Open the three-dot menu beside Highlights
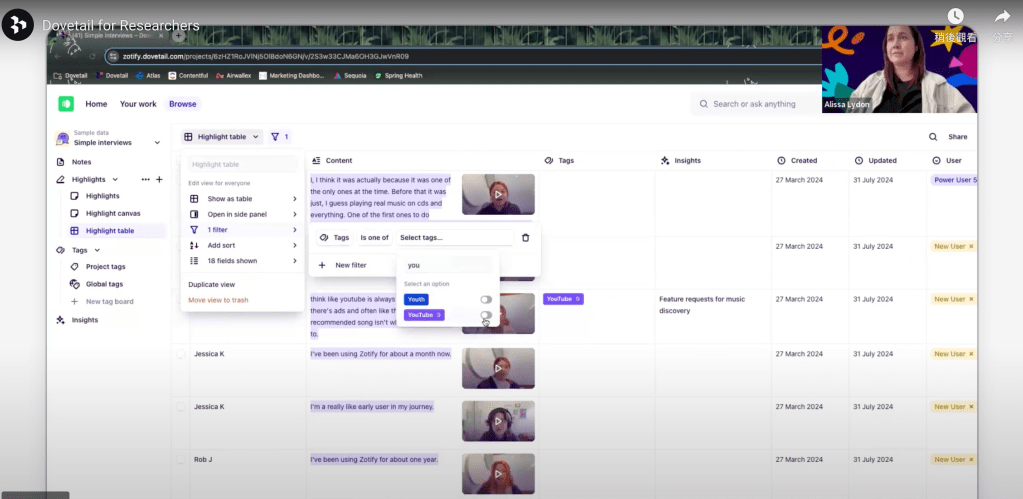This screenshot has height=499, width=1023. point(145,179)
